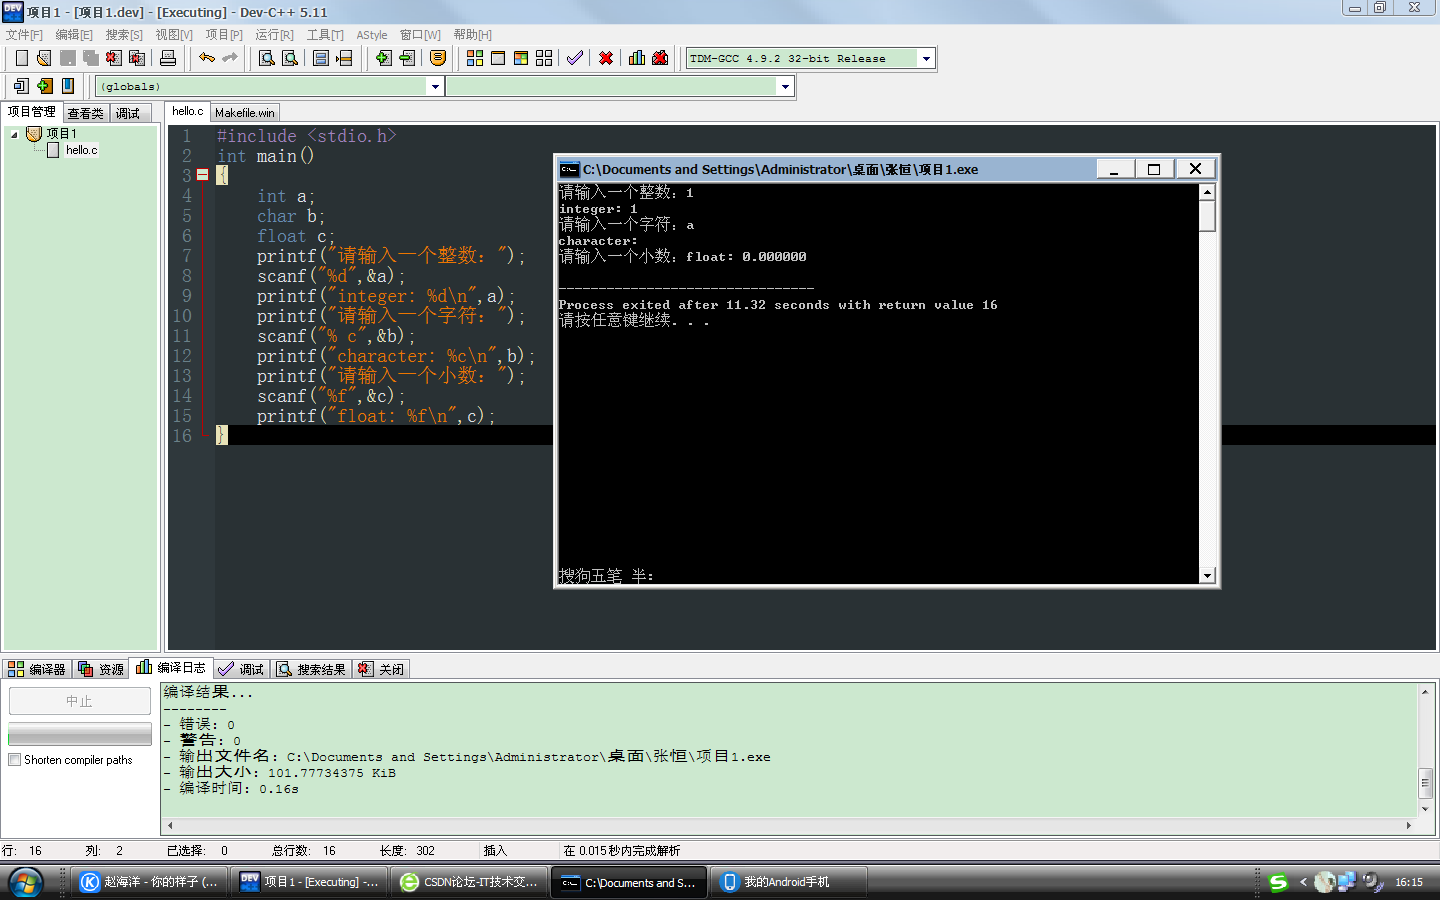Image resolution: width=1440 pixels, height=900 pixels.
Task: Open Replace using second magnifier icon
Action: 290,58
